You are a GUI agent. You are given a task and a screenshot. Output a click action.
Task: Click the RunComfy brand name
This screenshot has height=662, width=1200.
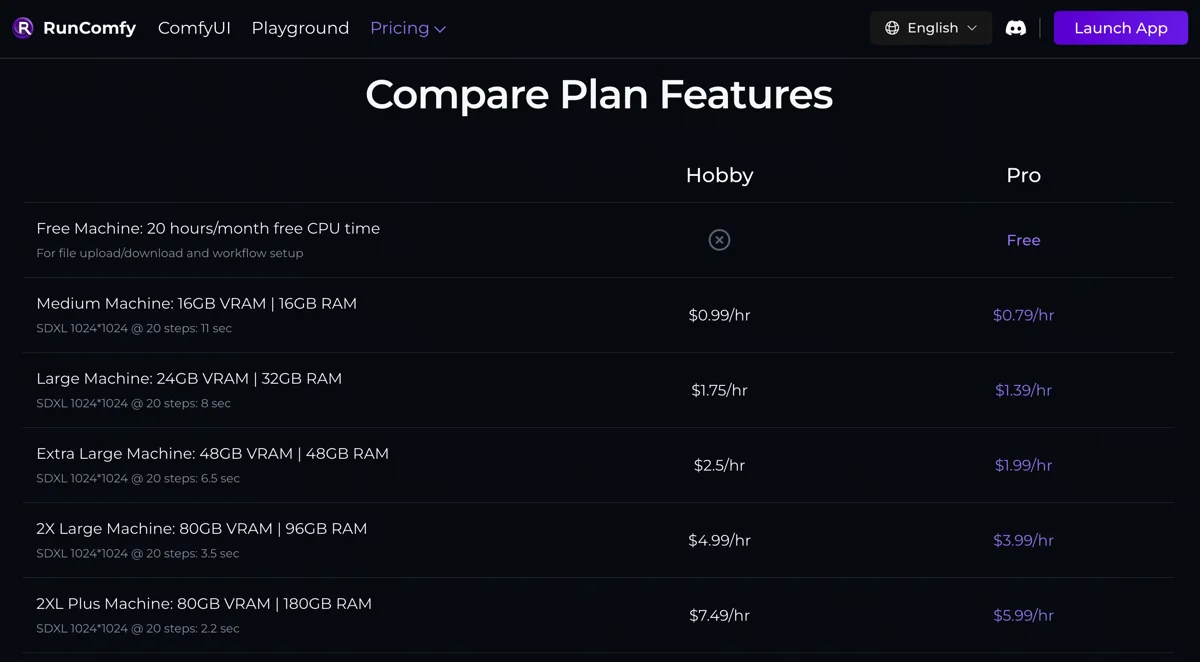pyautogui.click(x=89, y=28)
